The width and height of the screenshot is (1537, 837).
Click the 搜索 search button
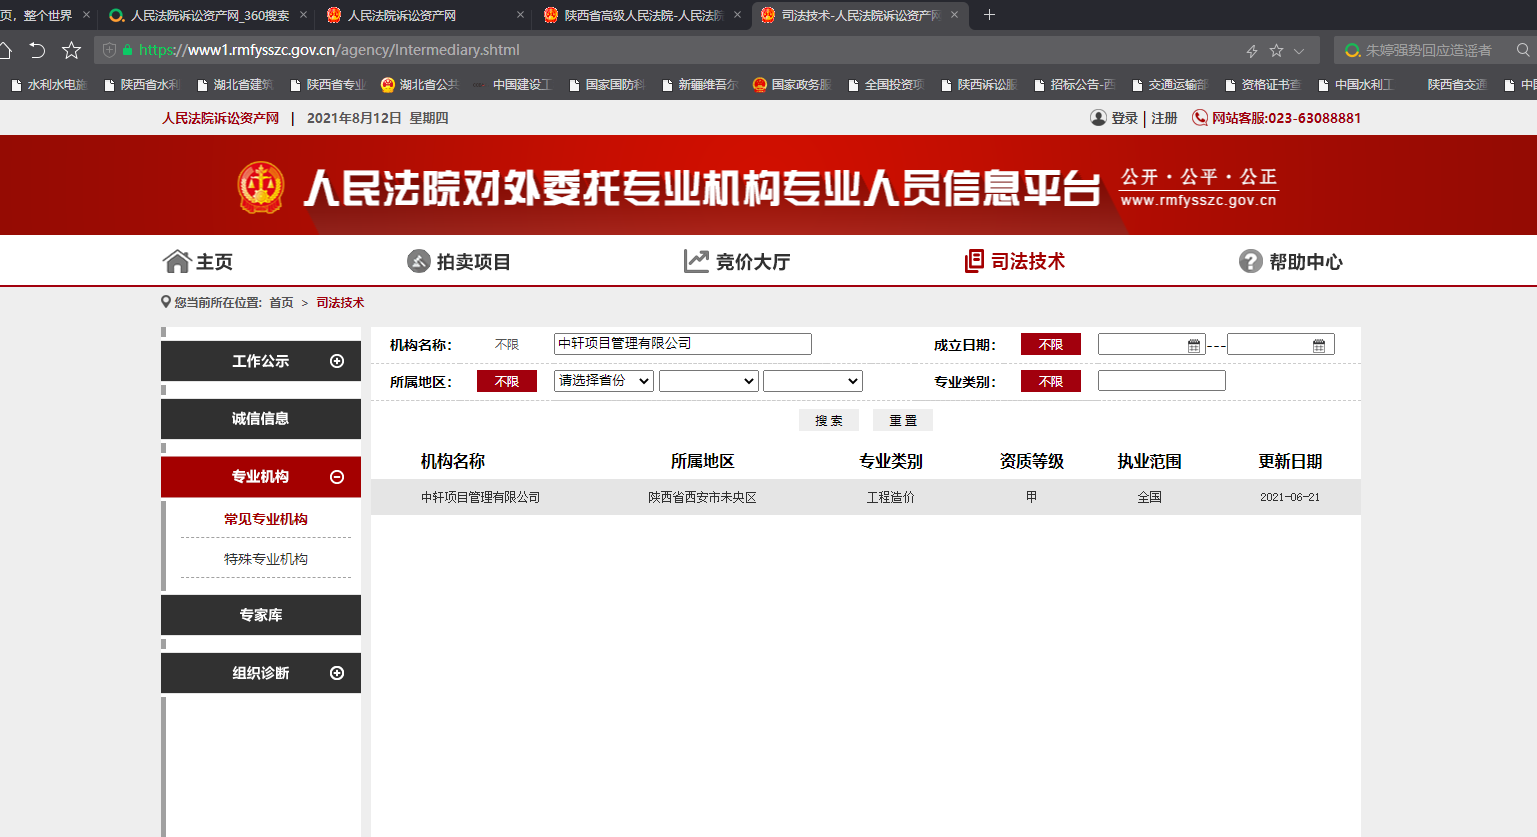click(828, 420)
